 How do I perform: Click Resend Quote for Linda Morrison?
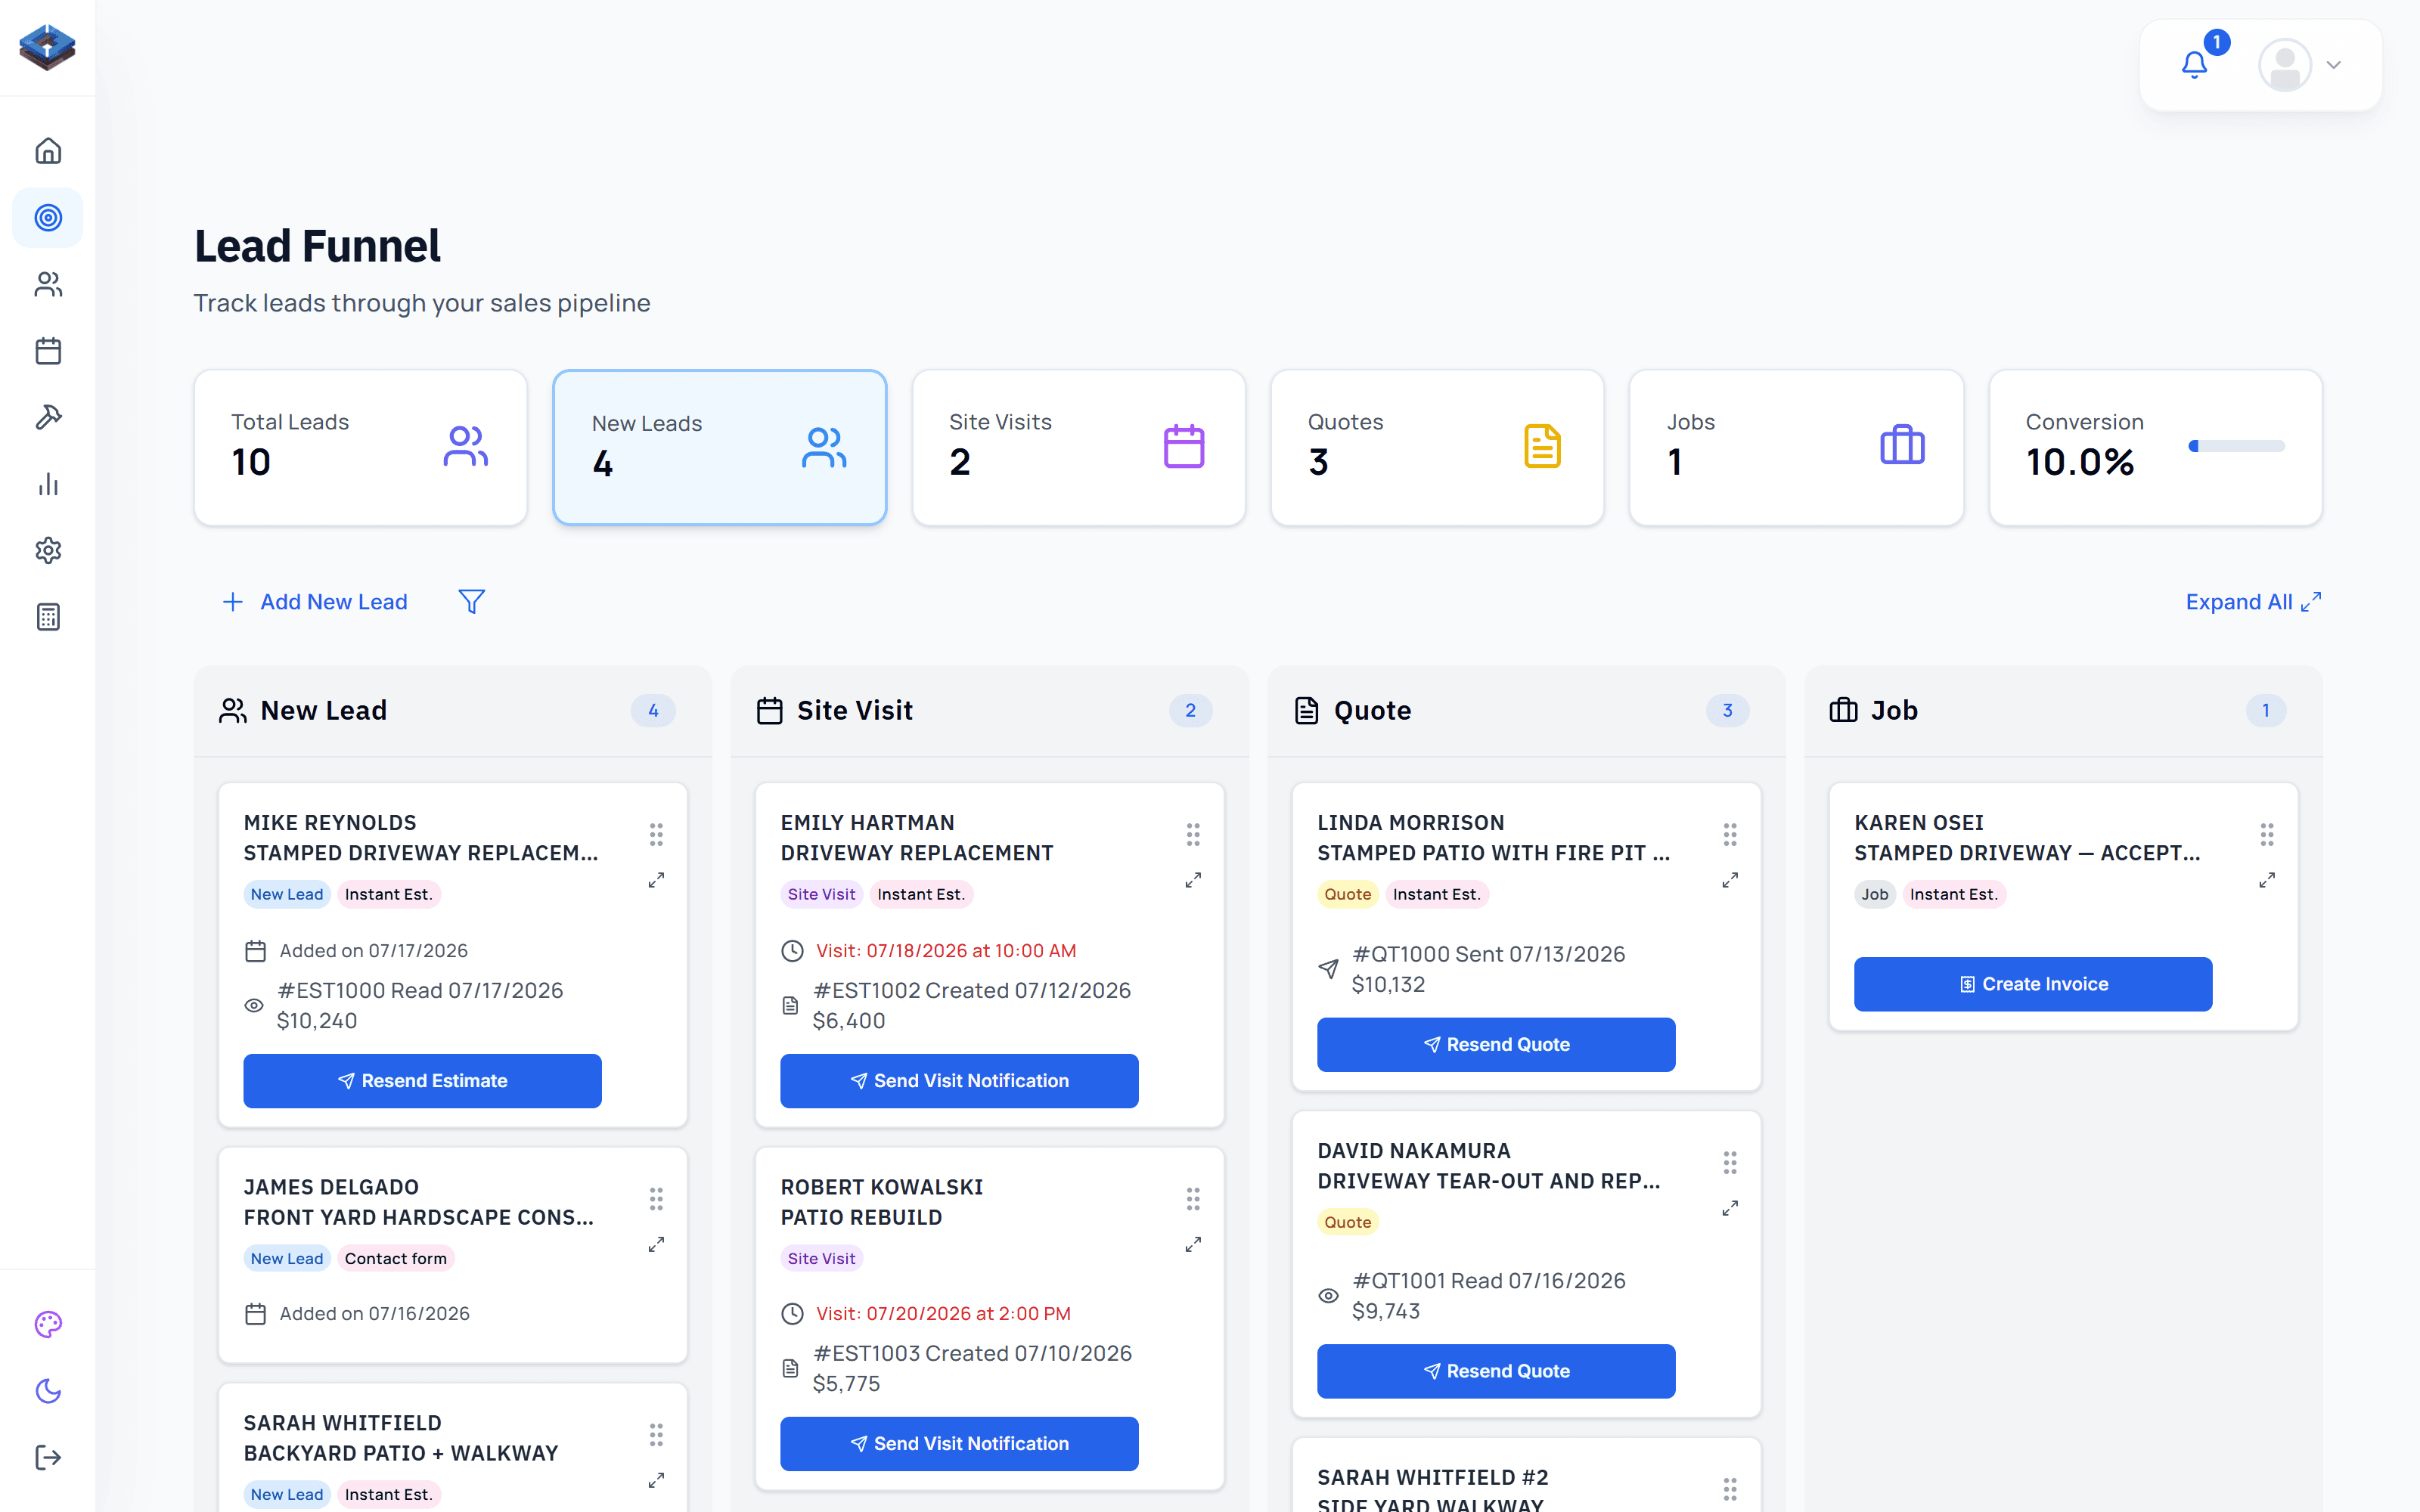click(1497, 1045)
